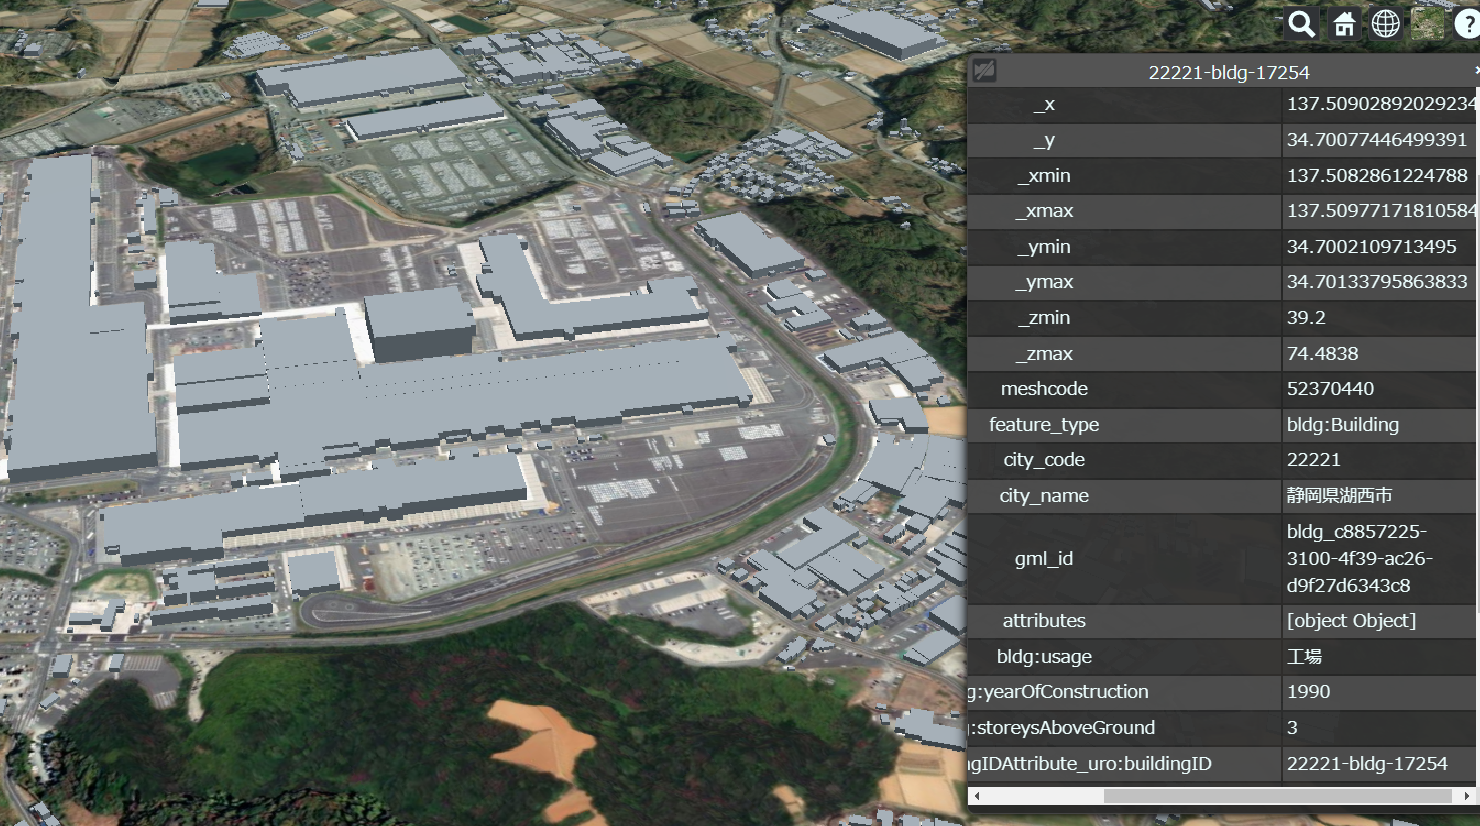Screen dimensions: 1480x826
Task: Click the right arrow of horizontal scrollbar
Action: click(x=1466, y=796)
